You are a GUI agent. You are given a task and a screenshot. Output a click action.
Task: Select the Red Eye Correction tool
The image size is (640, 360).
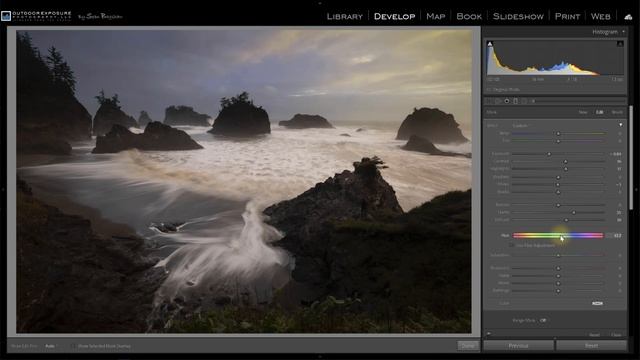(x=507, y=101)
